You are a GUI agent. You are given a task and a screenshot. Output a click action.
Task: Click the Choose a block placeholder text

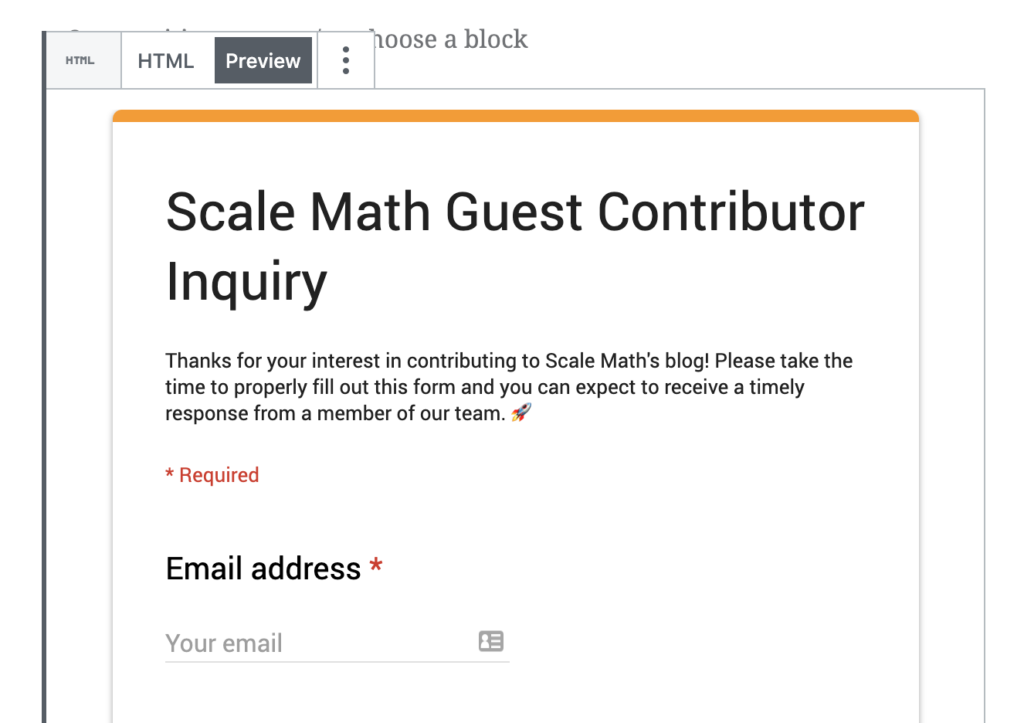coord(449,39)
